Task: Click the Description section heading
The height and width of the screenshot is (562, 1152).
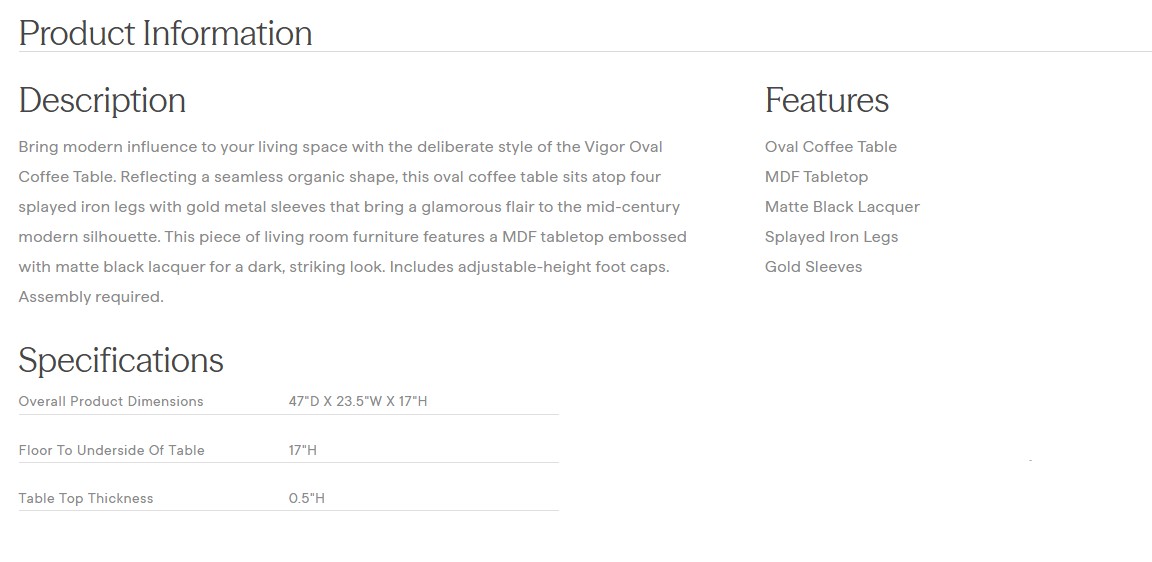Action: click(102, 100)
